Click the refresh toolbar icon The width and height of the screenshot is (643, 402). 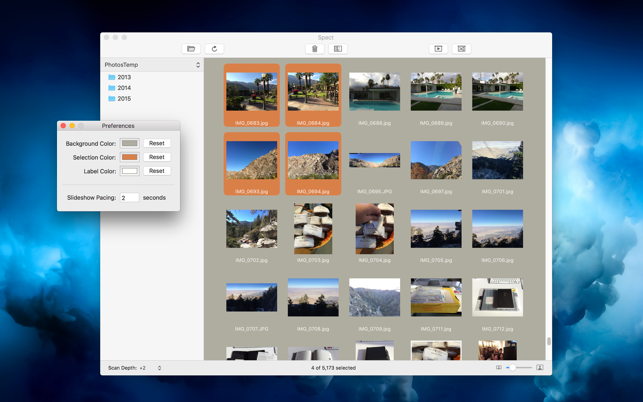pos(214,49)
